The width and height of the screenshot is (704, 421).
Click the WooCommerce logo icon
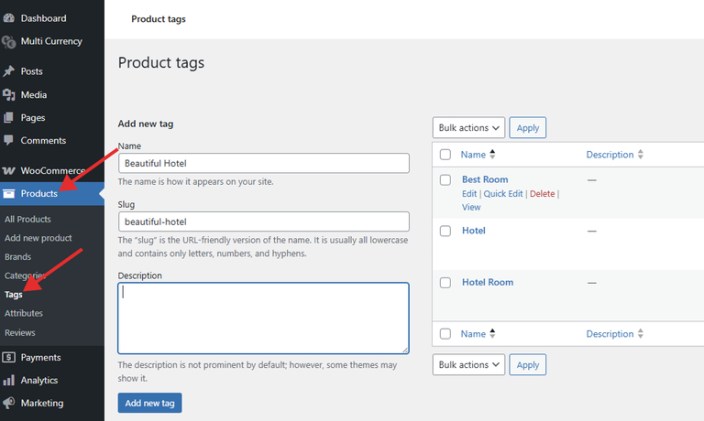click(9, 171)
